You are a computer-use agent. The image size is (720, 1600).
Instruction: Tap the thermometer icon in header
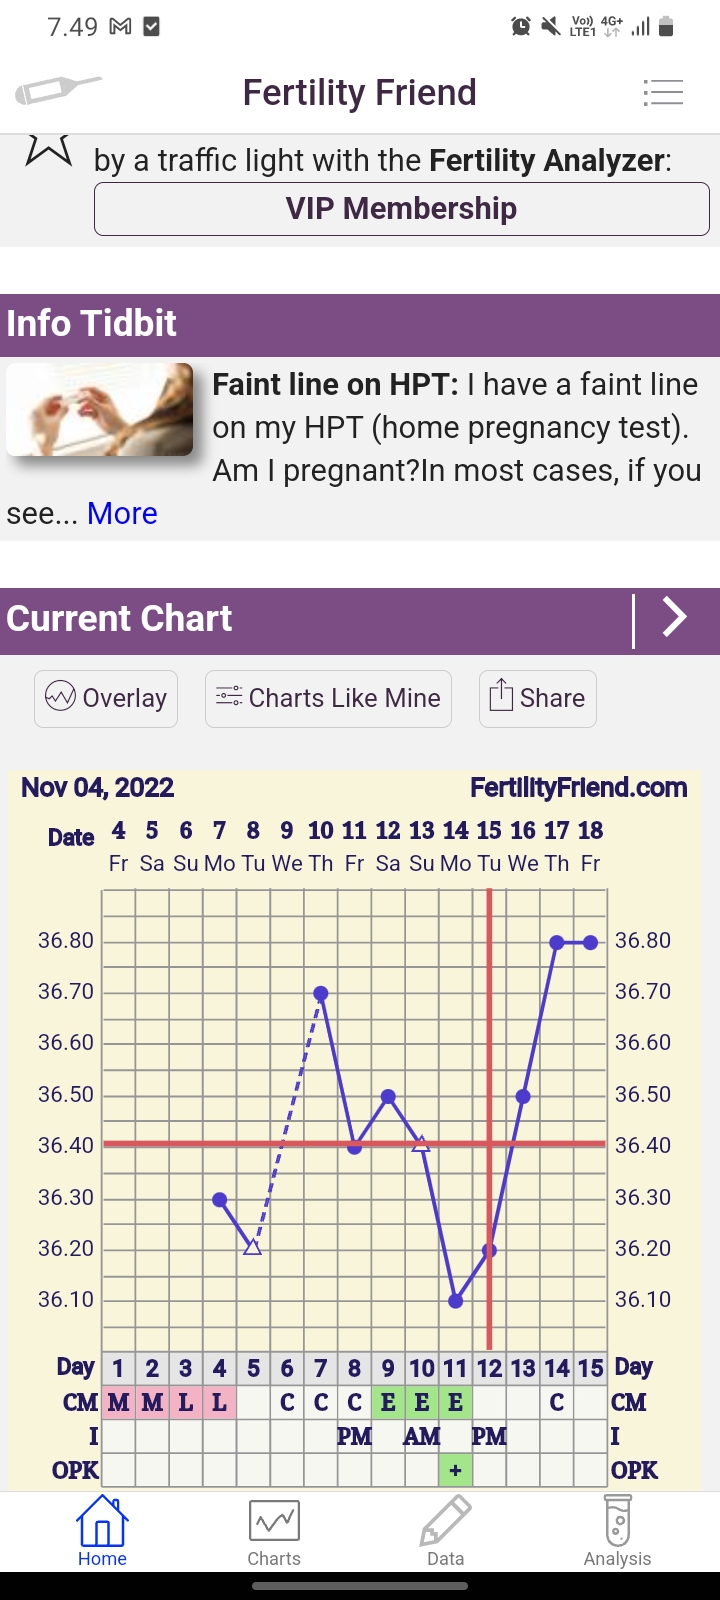point(58,91)
